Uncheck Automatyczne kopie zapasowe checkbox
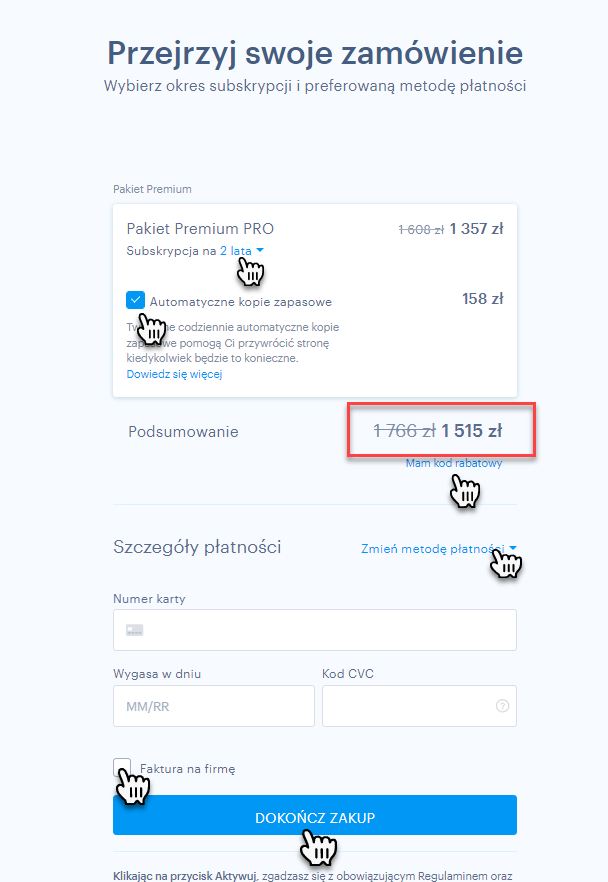The height and width of the screenshot is (882, 608). click(x=136, y=300)
